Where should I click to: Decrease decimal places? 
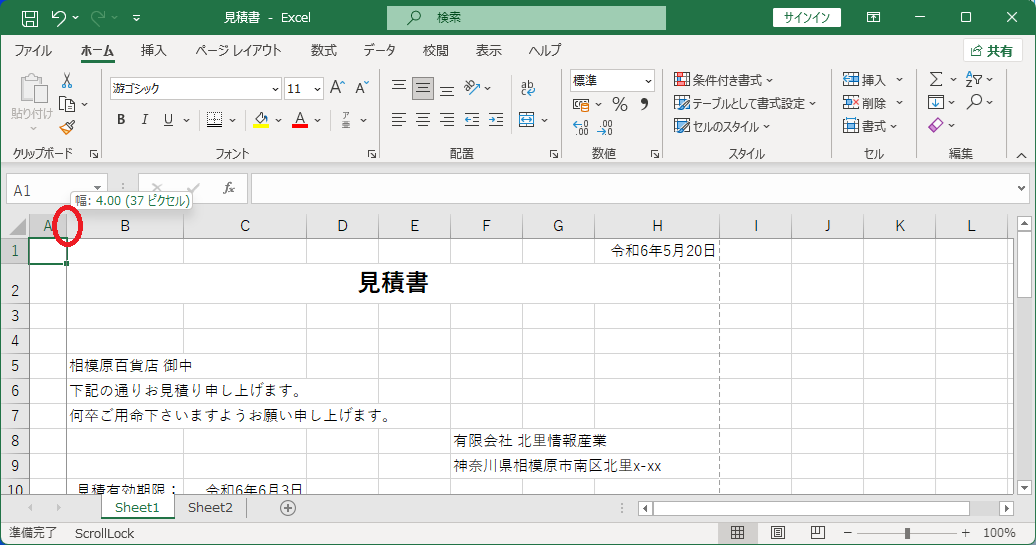pos(605,127)
